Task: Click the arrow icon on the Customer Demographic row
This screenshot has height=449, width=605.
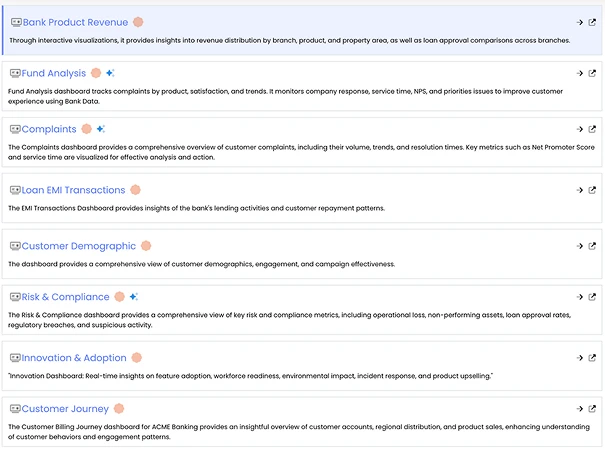Action: tap(579, 246)
